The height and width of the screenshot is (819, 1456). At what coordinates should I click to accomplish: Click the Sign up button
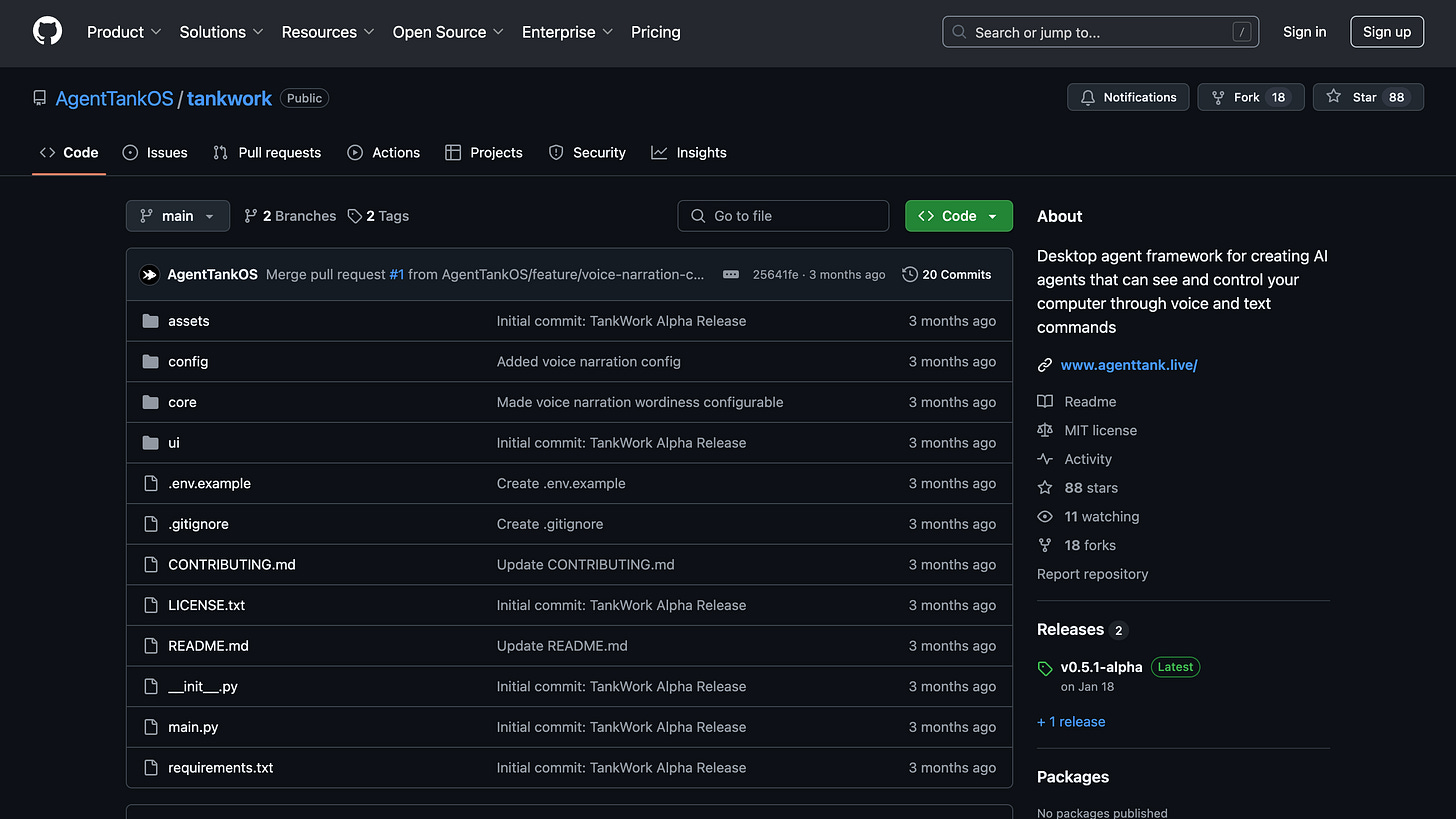point(1387,32)
